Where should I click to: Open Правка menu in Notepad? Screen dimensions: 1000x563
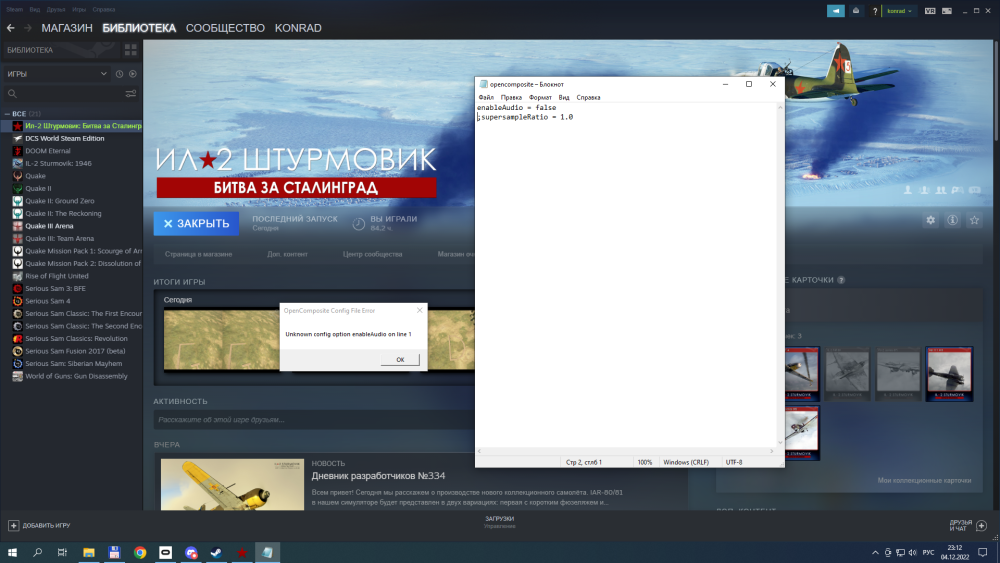click(511, 98)
